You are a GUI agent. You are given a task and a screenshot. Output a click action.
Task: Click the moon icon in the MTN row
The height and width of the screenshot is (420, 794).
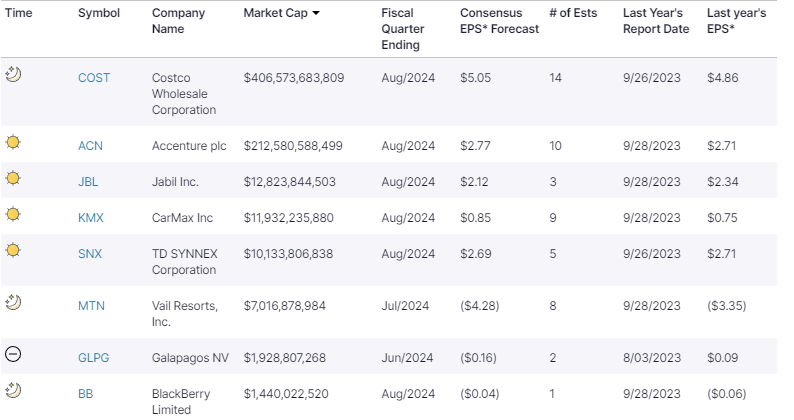click(13, 301)
